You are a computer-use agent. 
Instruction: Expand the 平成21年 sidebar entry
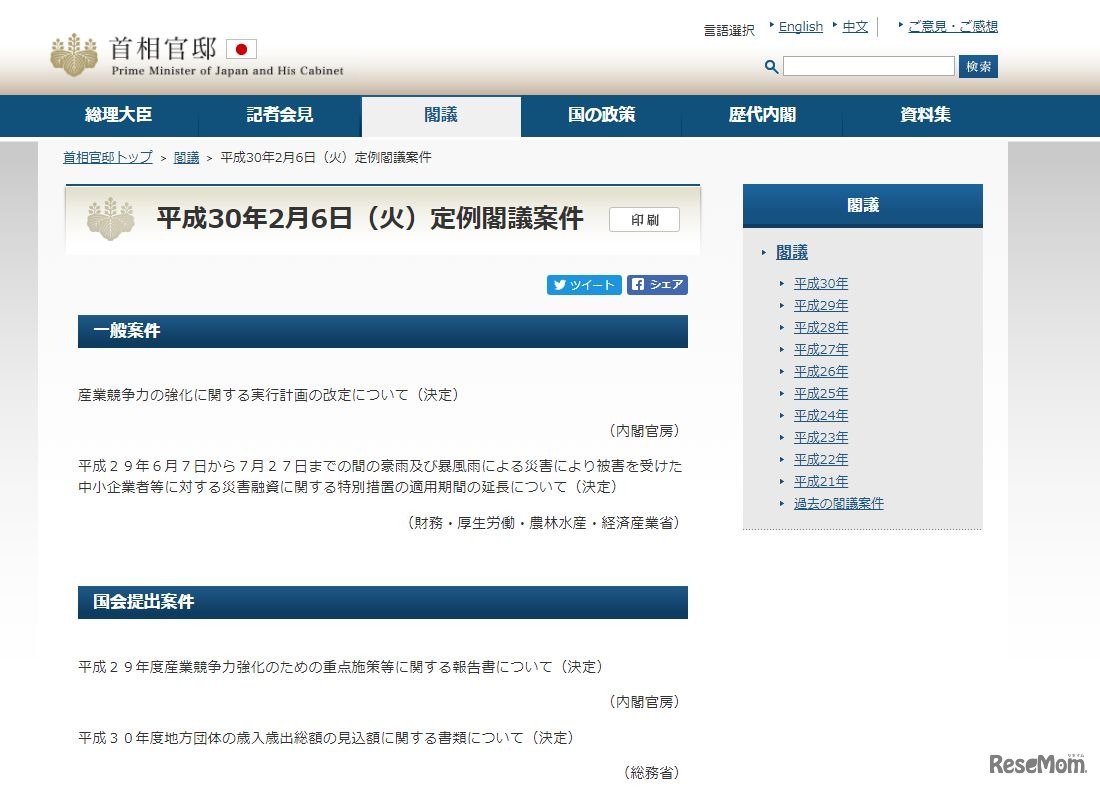click(x=821, y=481)
